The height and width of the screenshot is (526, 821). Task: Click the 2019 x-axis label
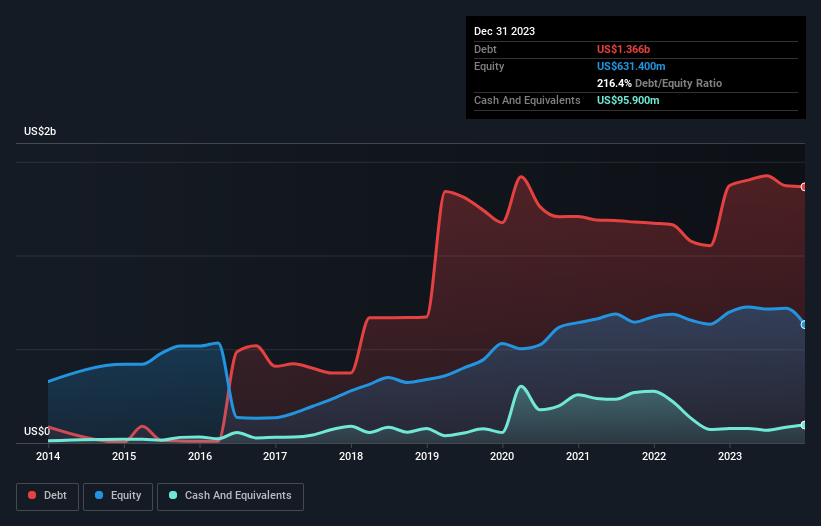point(427,456)
